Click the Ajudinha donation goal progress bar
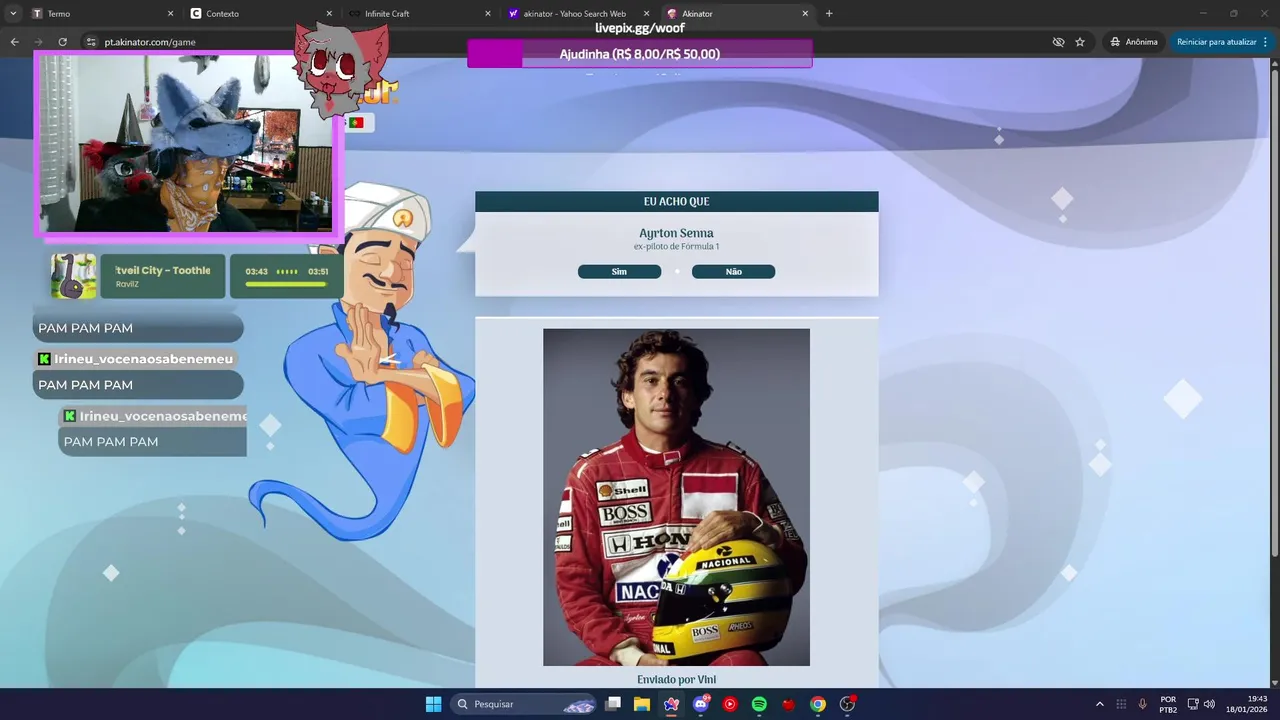Viewport: 1280px width, 720px height. click(x=639, y=54)
